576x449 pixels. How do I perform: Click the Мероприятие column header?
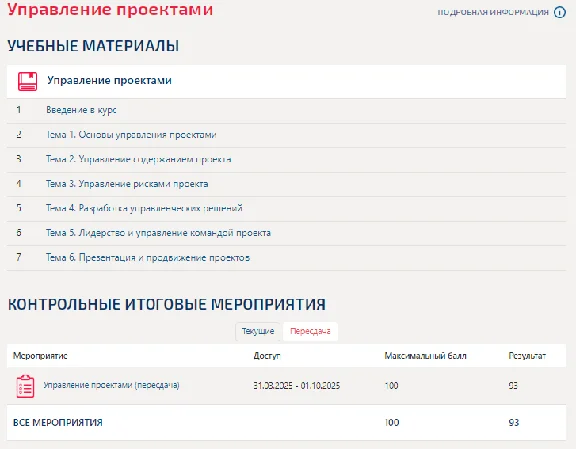click(40, 356)
